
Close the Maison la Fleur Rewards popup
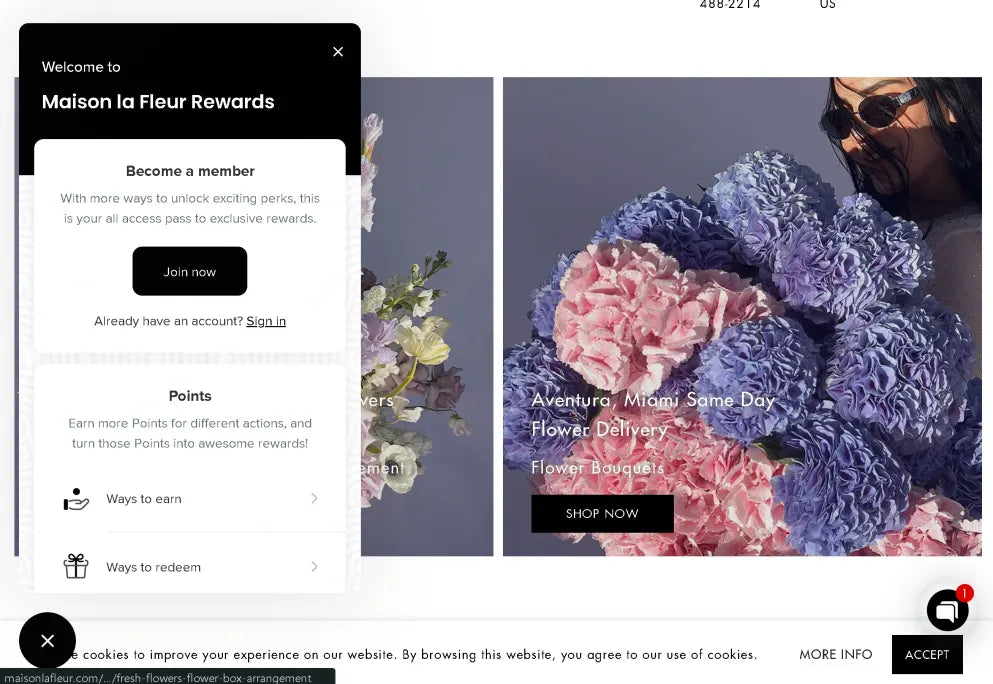pos(338,51)
